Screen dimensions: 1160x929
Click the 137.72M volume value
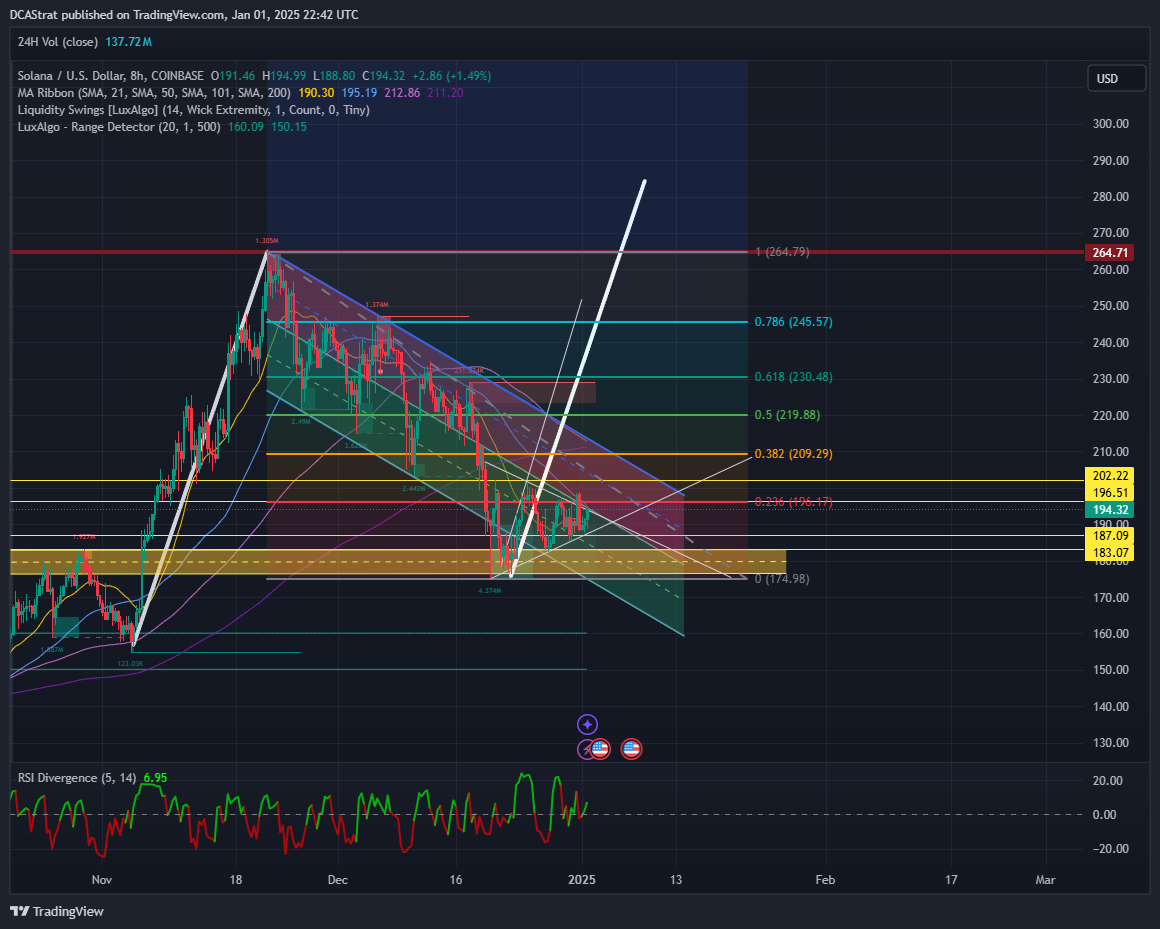[129, 41]
